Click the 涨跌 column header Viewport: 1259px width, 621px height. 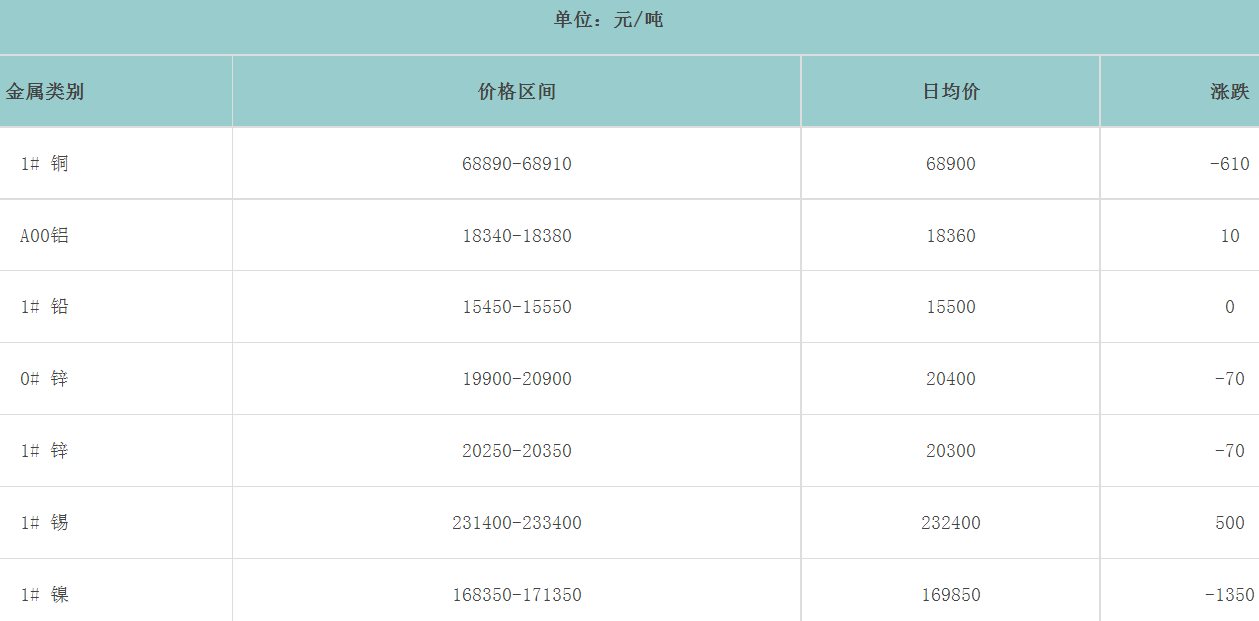[x=1229, y=92]
